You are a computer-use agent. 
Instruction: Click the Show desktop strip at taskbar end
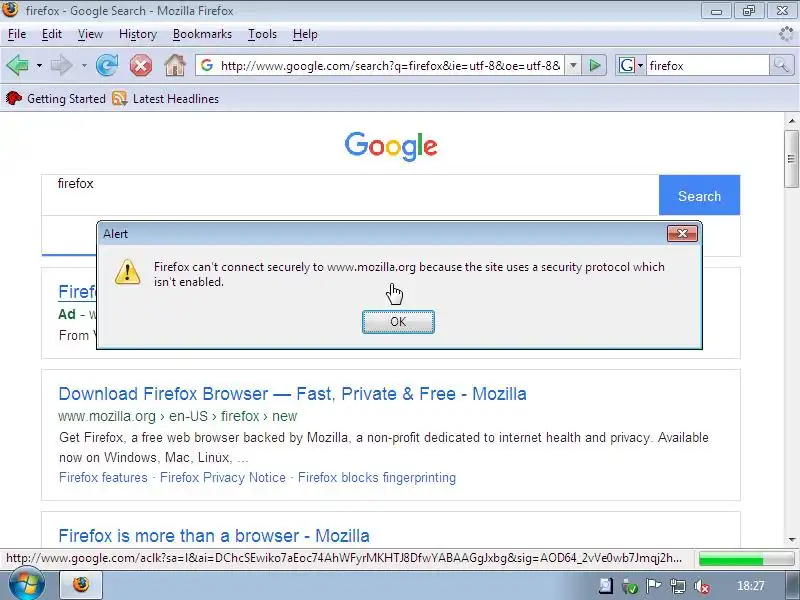(x=792, y=585)
